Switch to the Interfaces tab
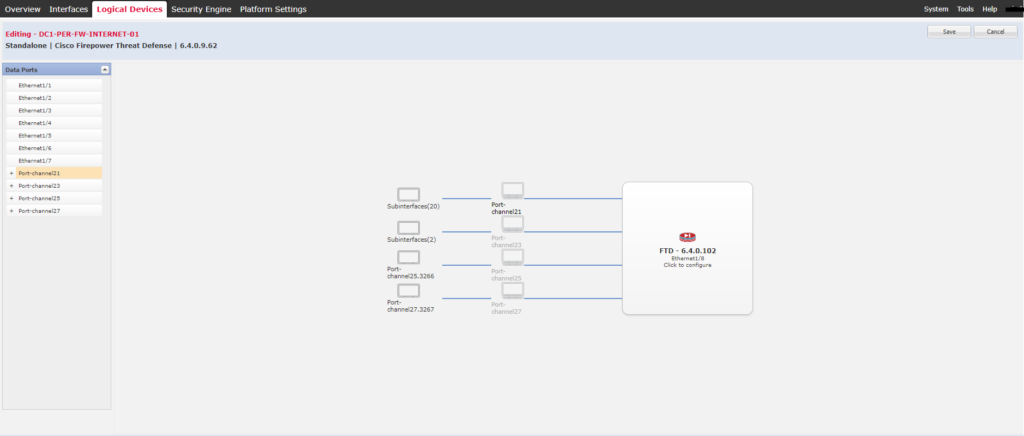Viewport: 1024px width, 436px height. (69, 9)
